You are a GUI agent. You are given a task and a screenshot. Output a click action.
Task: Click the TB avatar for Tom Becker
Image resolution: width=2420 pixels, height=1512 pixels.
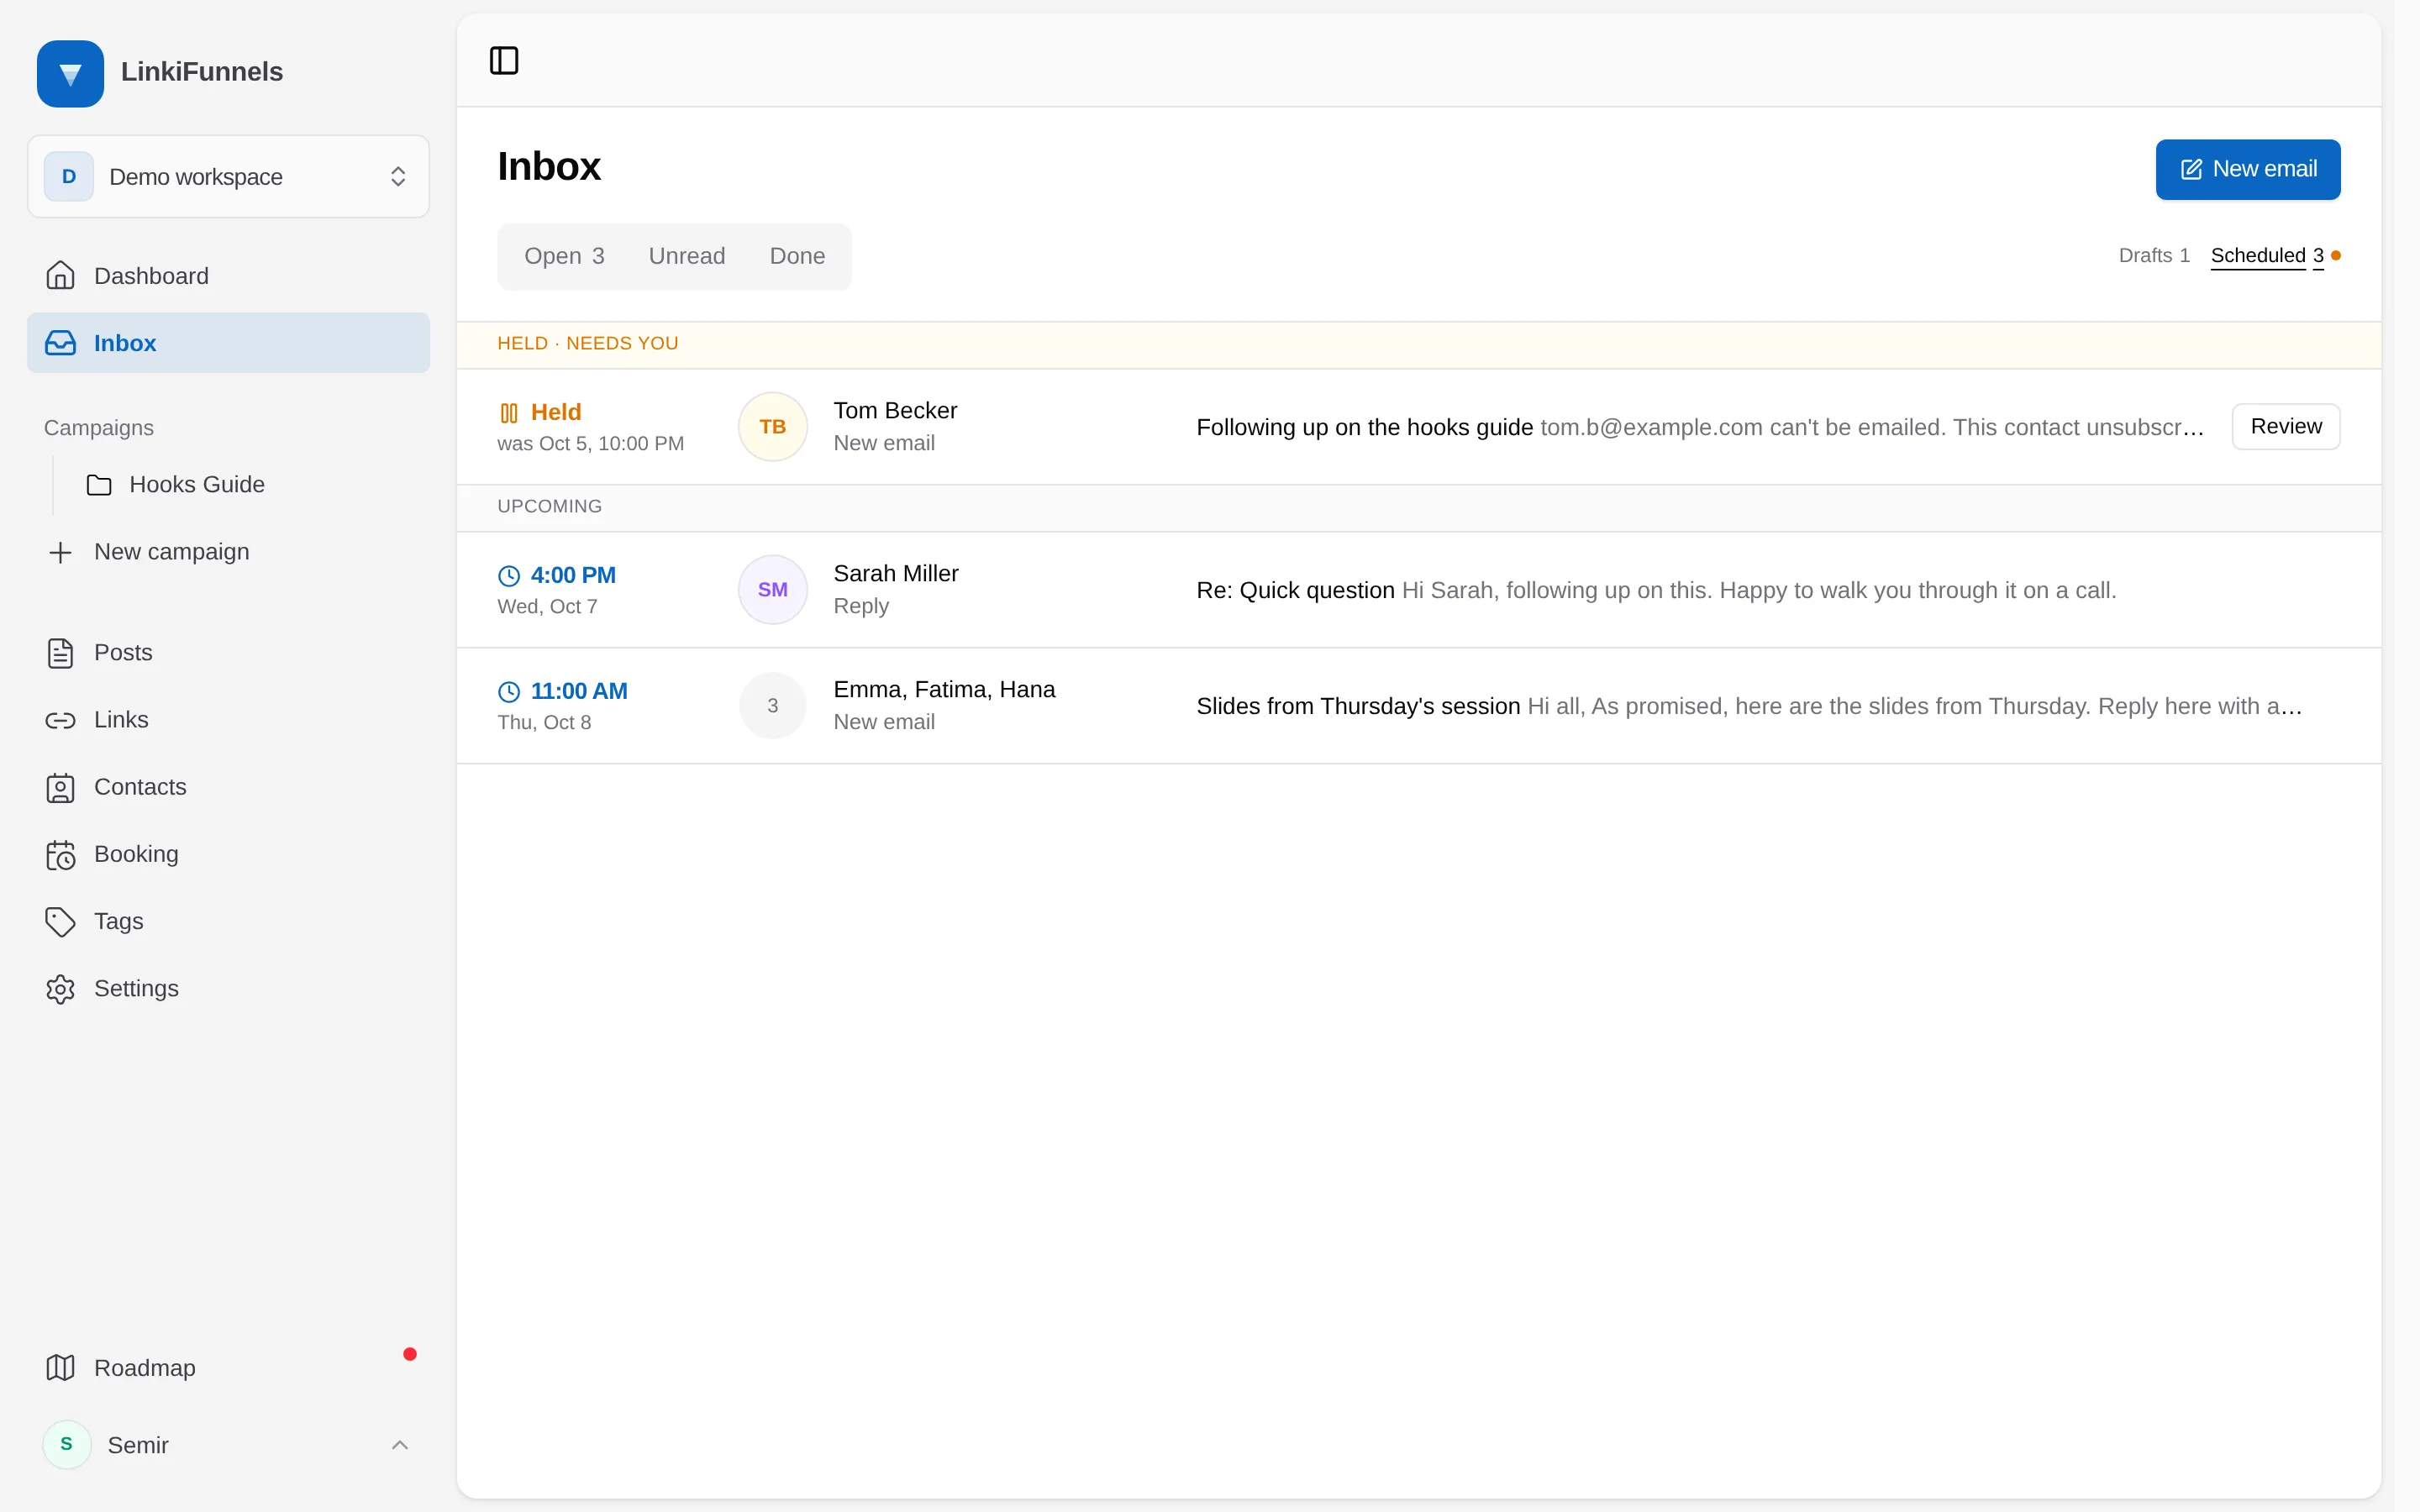point(772,427)
